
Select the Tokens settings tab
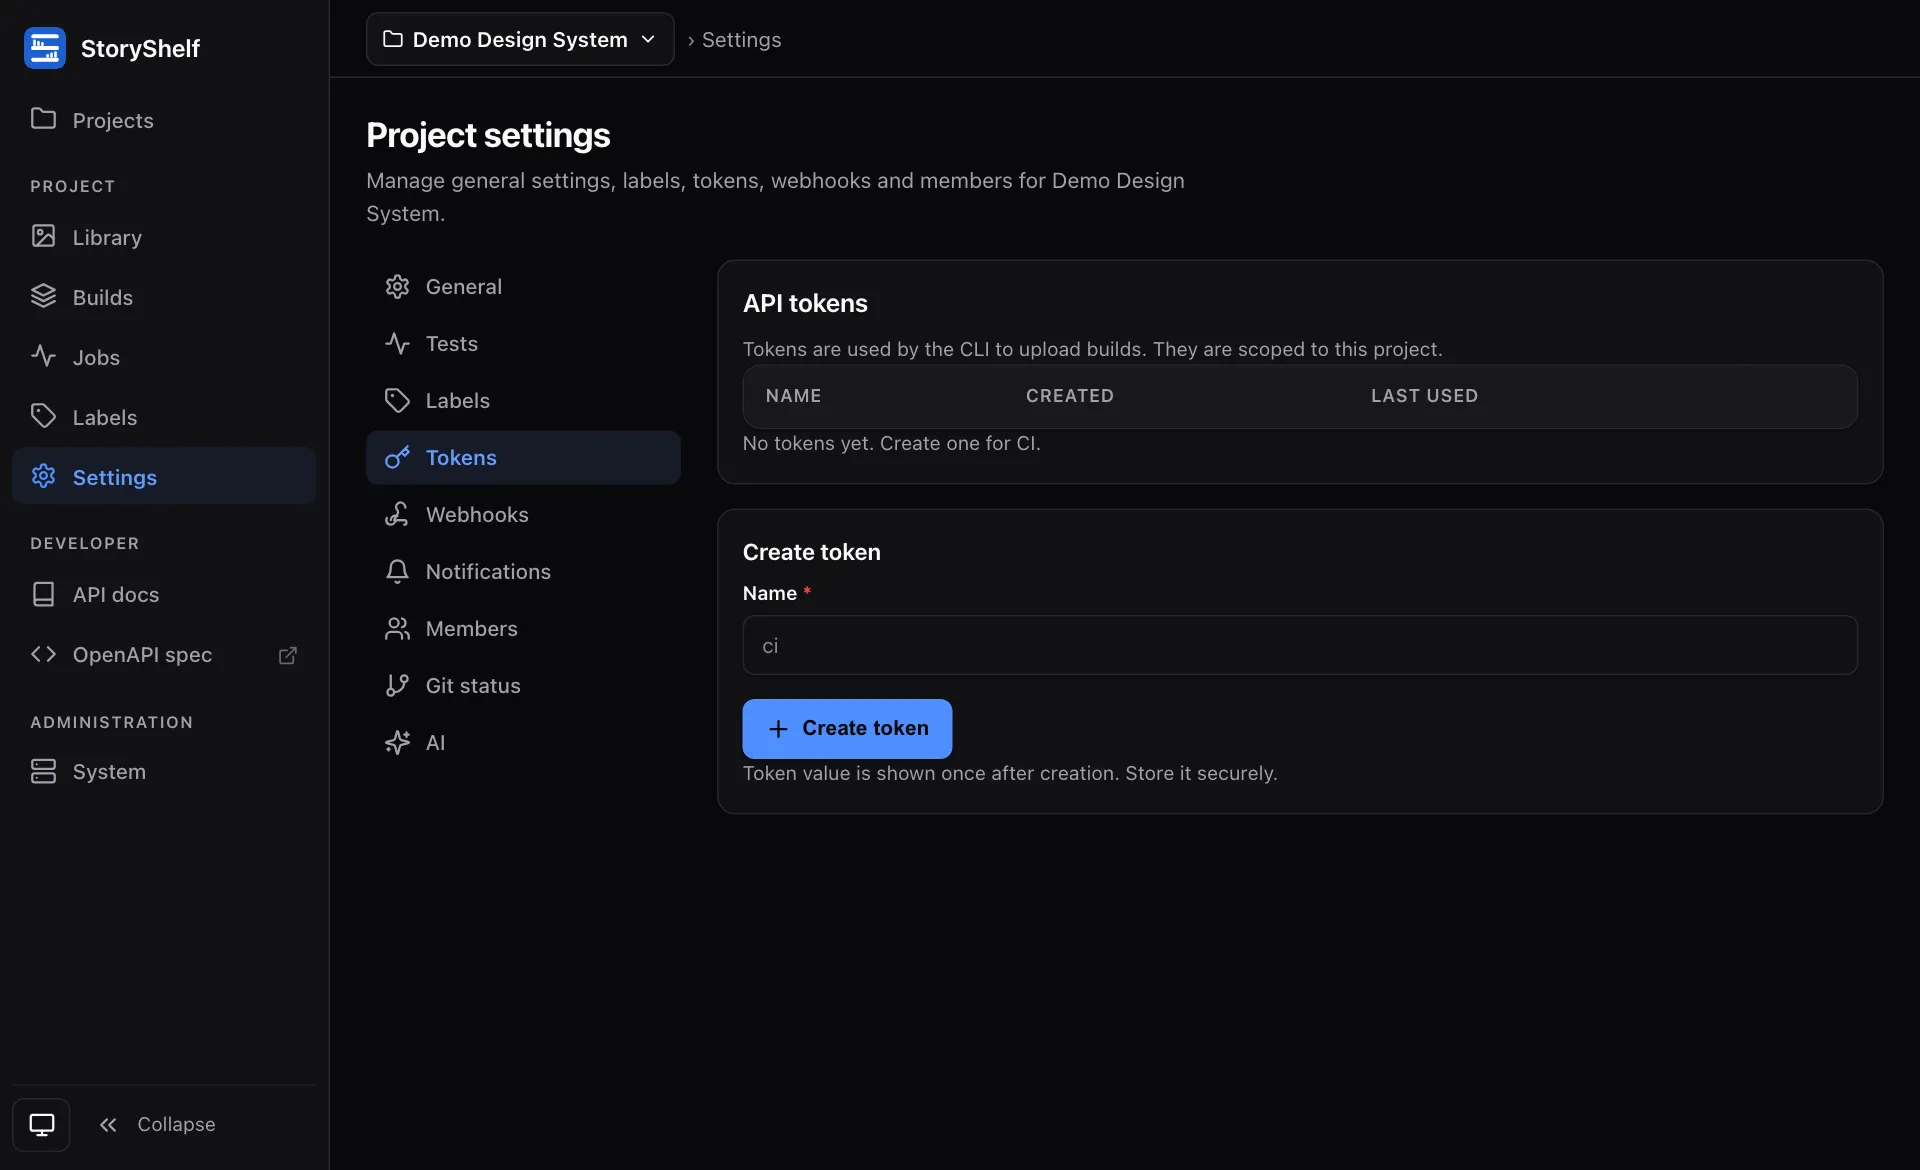click(523, 458)
